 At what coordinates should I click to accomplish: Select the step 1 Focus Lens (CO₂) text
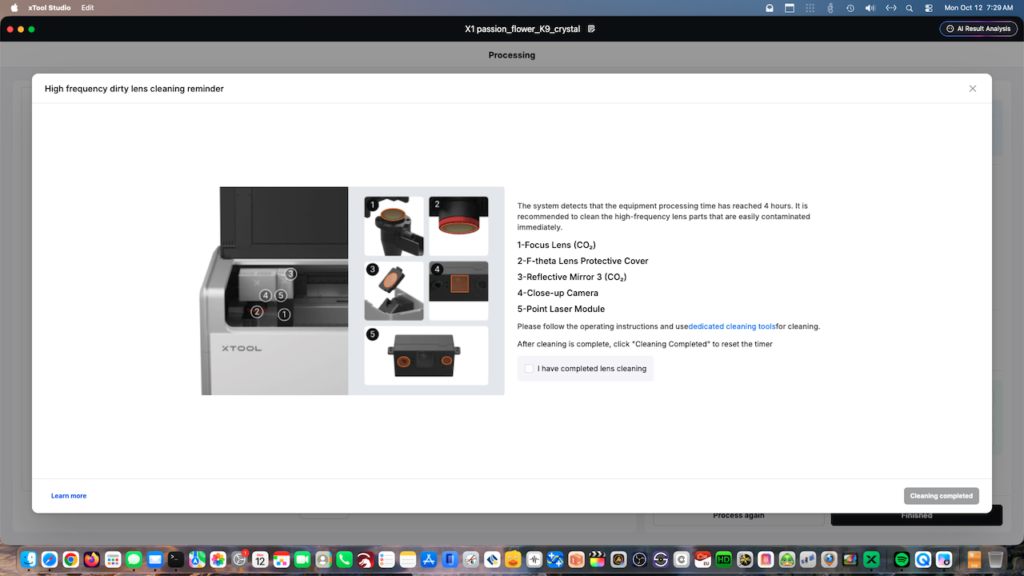556,245
